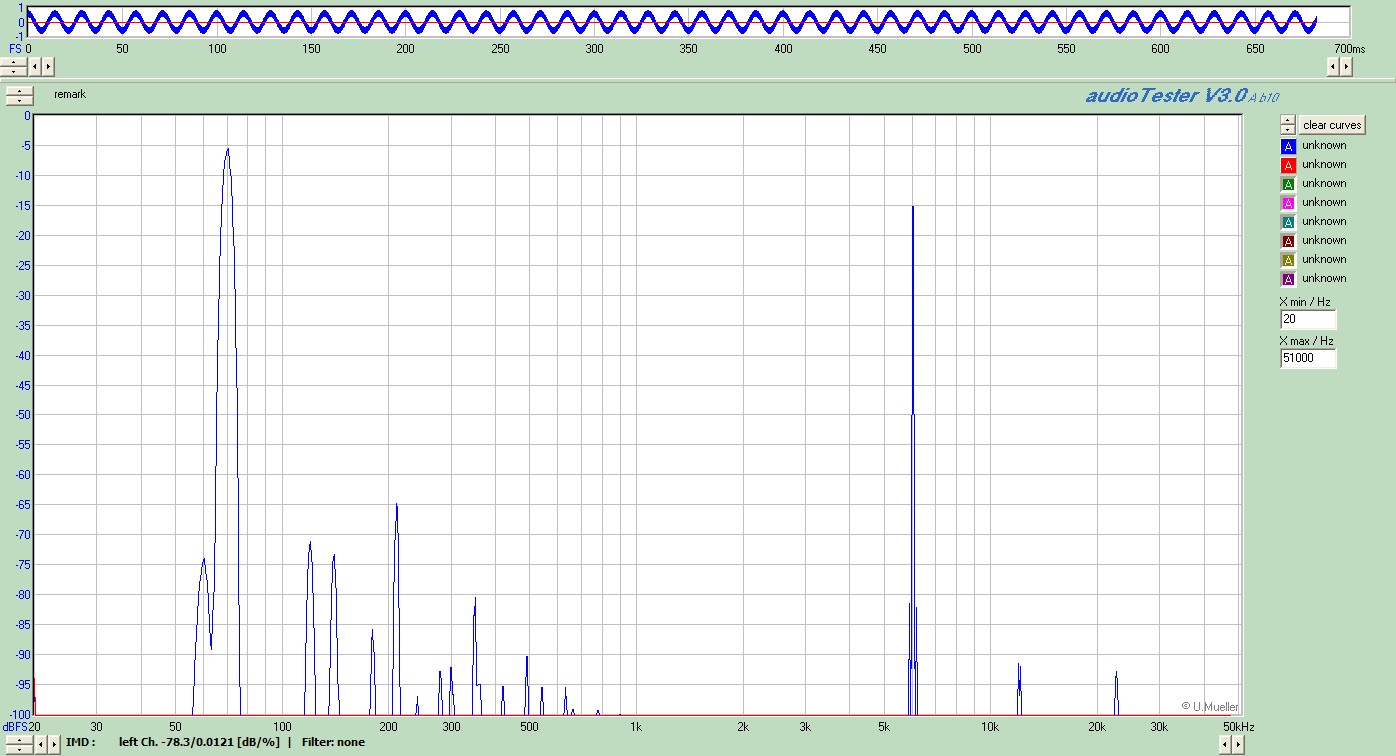
Task: Click oscilloscope left-side scroll left arrow
Action: (x=35, y=66)
